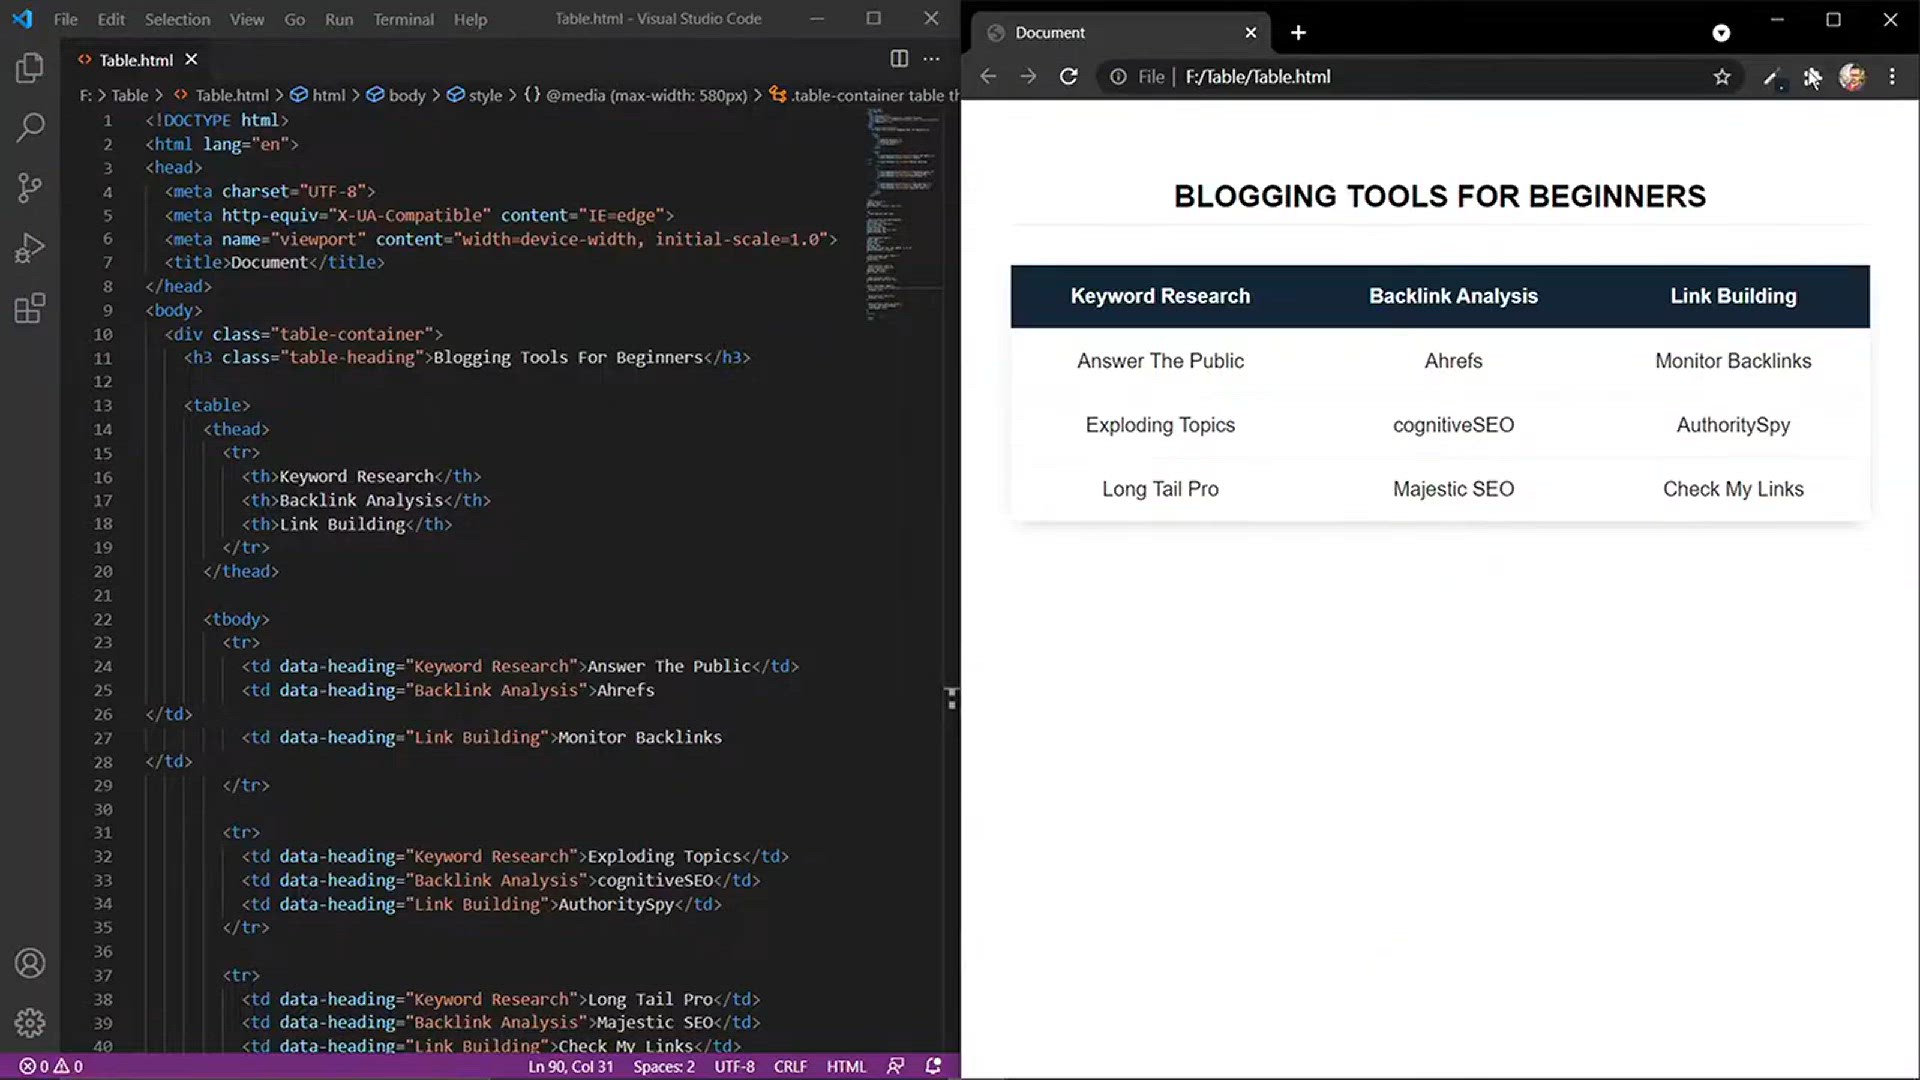The height and width of the screenshot is (1080, 1920).
Task: Select the Document tab in Chrome
Action: point(1120,33)
